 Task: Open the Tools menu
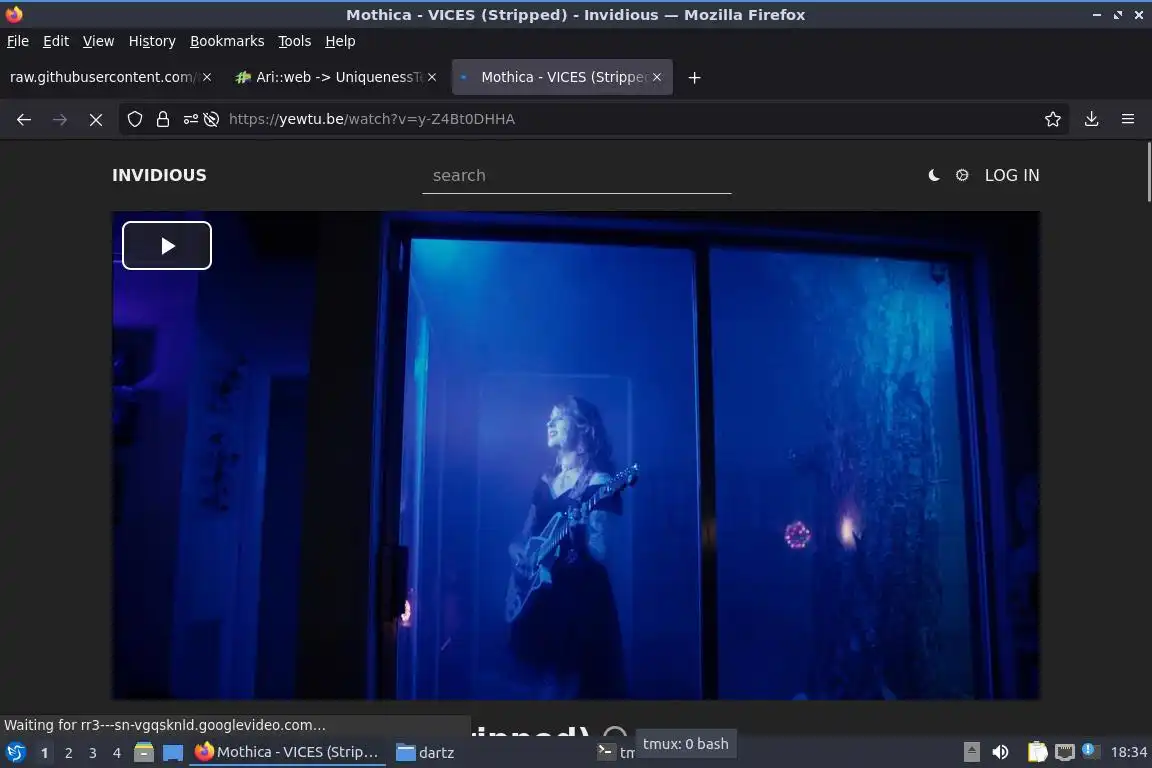295,41
